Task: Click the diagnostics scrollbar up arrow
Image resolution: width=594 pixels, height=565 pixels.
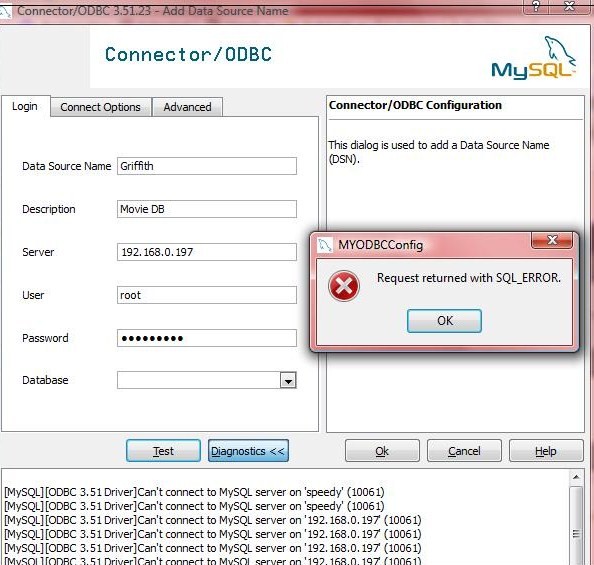Action: (576, 477)
